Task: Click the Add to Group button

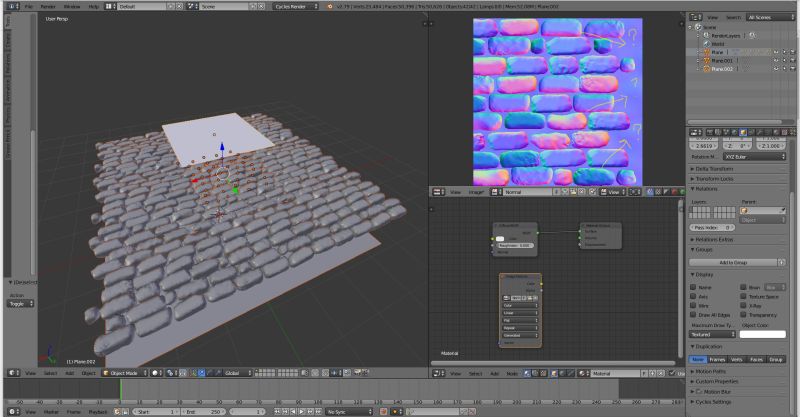Action: point(733,262)
